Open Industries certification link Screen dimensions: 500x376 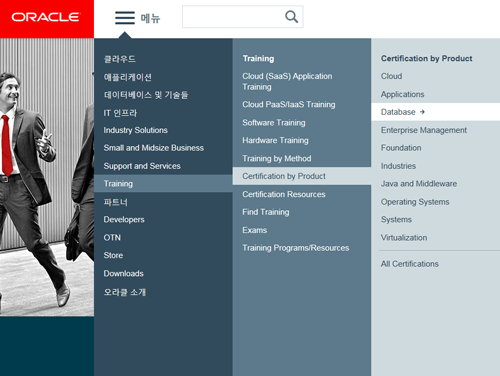pyautogui.click(x=398, y=166)
